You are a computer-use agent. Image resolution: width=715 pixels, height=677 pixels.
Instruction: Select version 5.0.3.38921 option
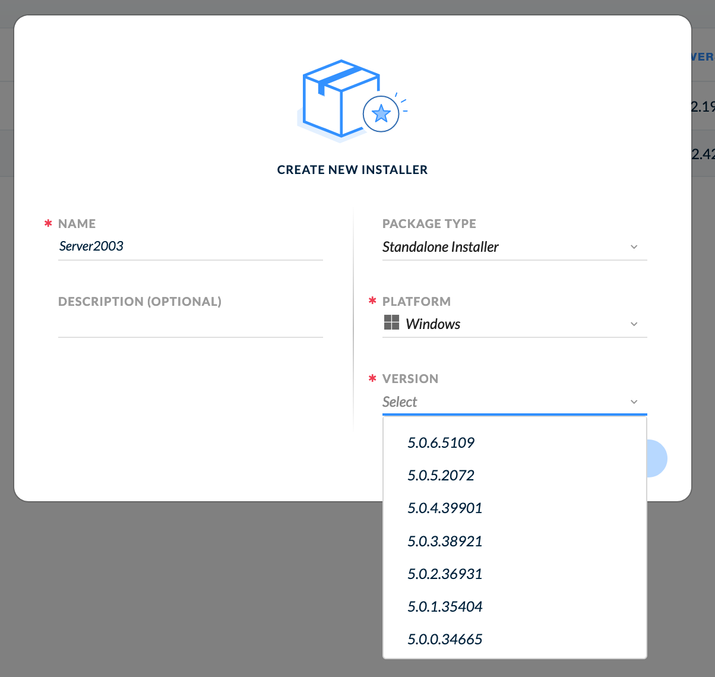click(445, 541)
